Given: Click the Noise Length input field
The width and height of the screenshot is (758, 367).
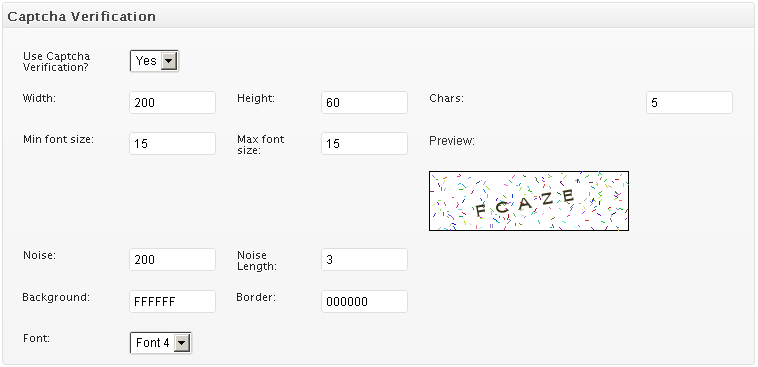Looking at the screenshot, I should (x=364, y=260).
